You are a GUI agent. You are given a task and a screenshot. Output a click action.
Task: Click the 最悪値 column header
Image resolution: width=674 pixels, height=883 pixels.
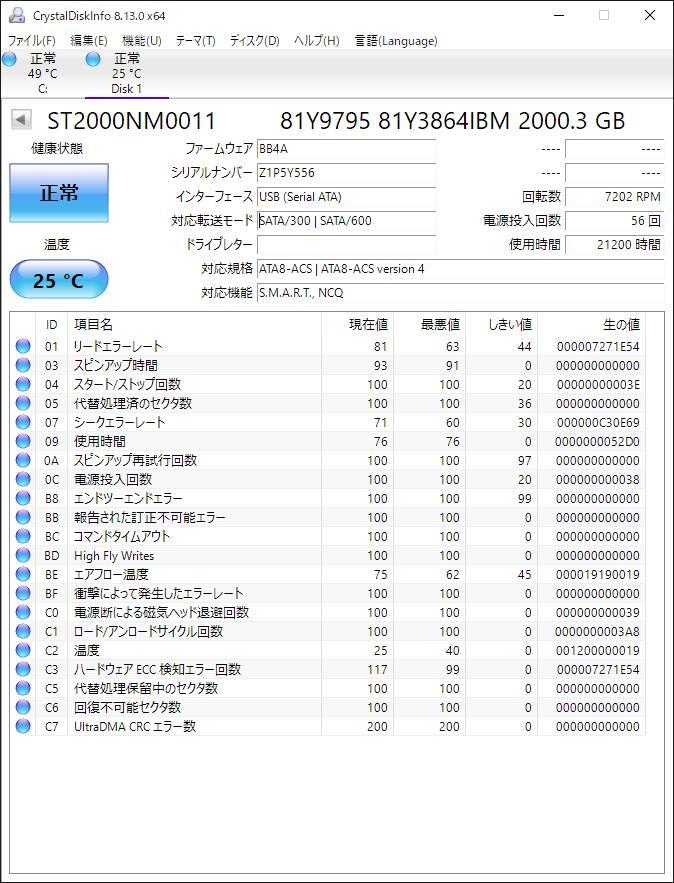click(x=430, y=324)
